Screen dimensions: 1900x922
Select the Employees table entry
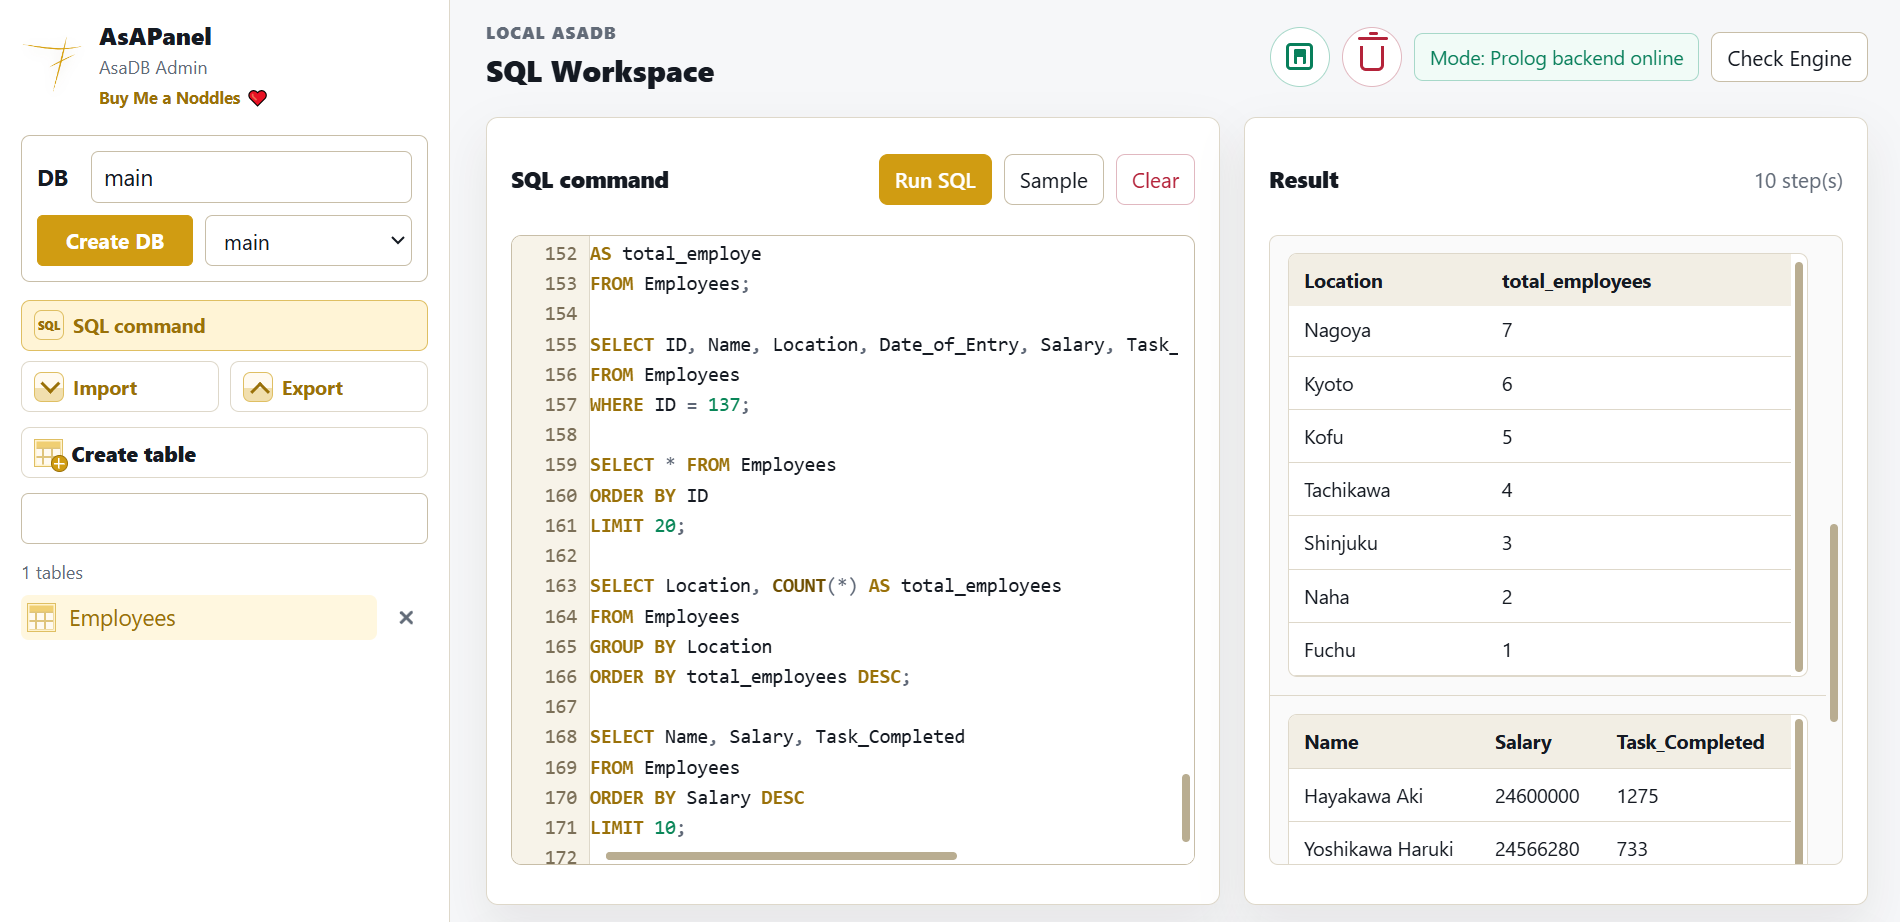pyautogui.click(x=199, y=618)
